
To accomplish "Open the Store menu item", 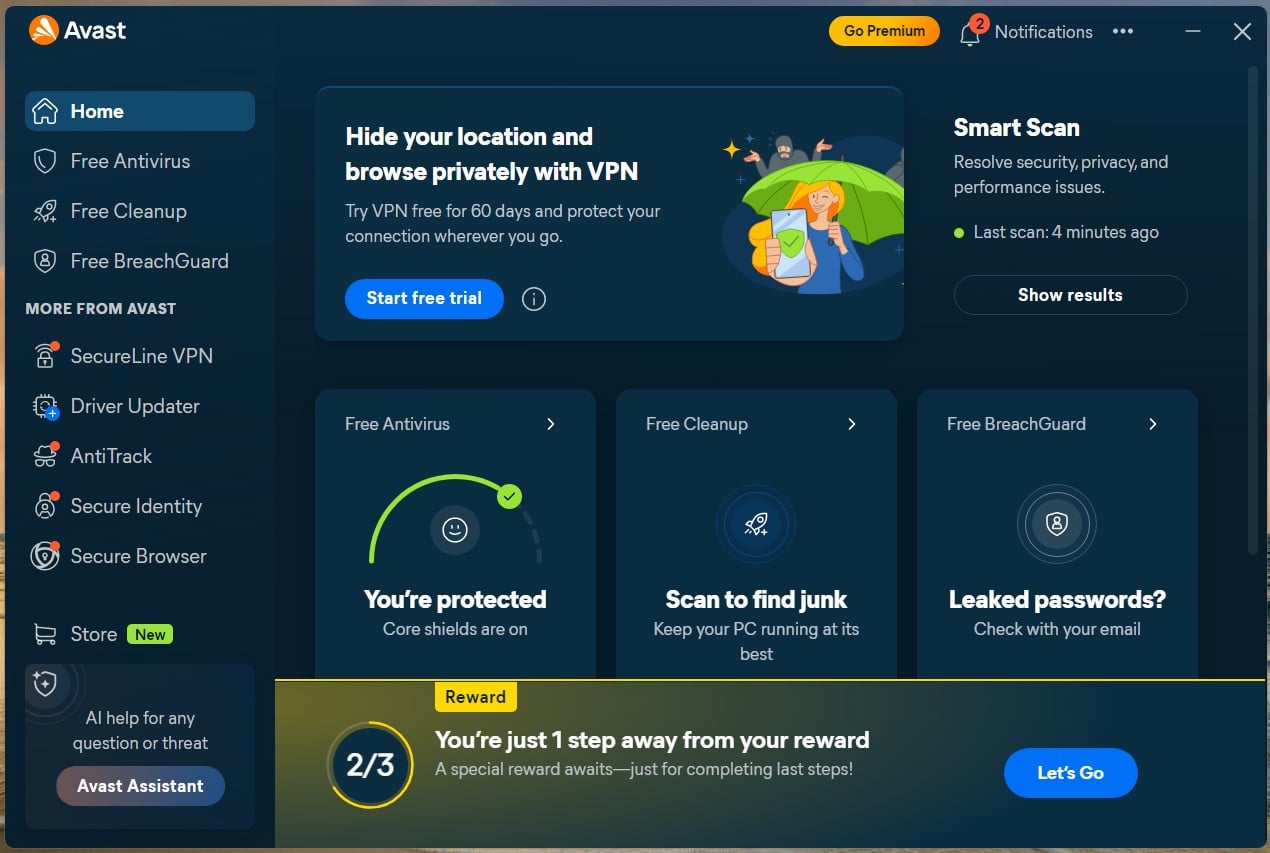I will coord(140,634).
